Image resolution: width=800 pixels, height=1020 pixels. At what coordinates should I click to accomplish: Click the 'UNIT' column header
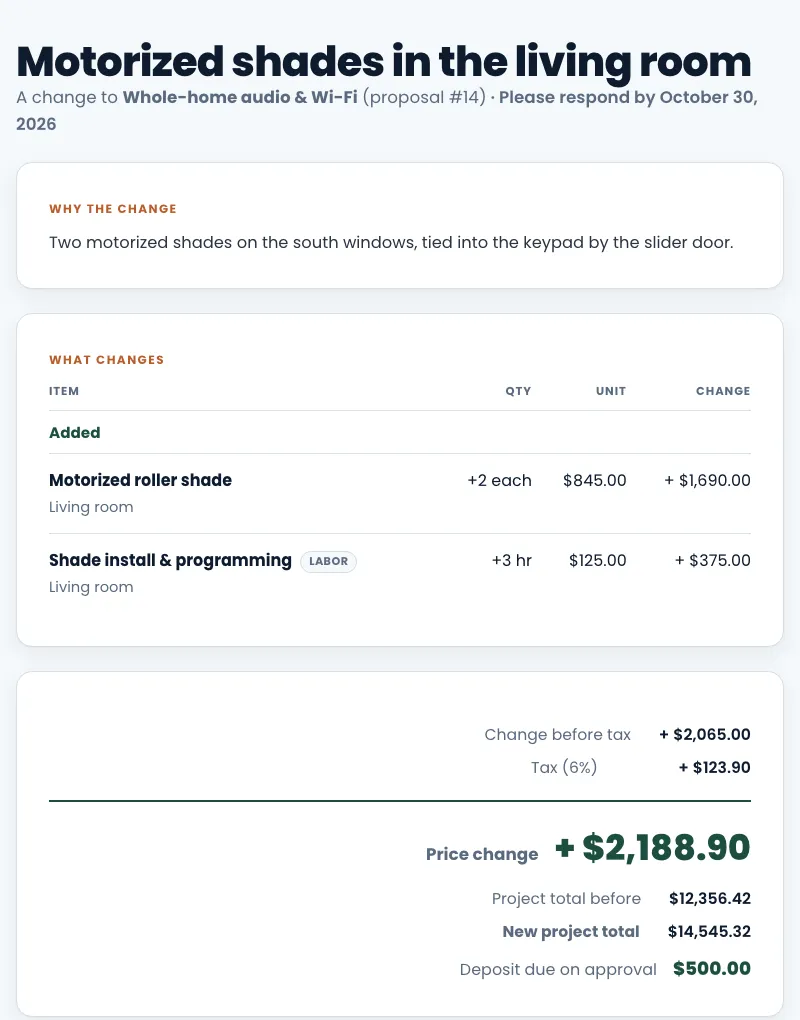click(x=611, y=391)
